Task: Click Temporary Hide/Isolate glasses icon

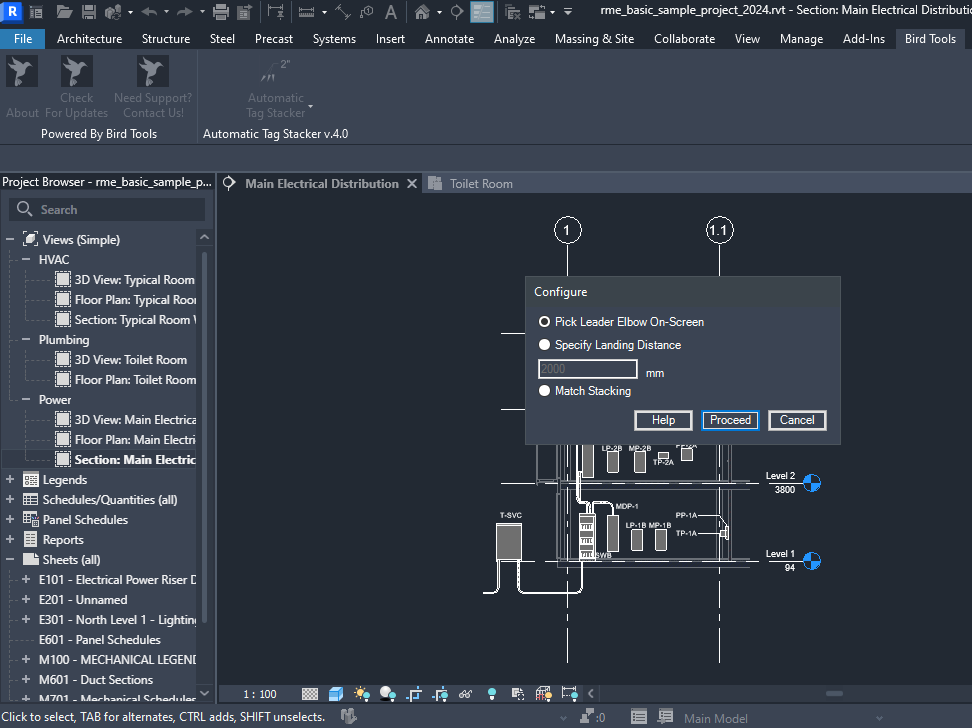Action: pyautogui.click(x=465, y=693)
